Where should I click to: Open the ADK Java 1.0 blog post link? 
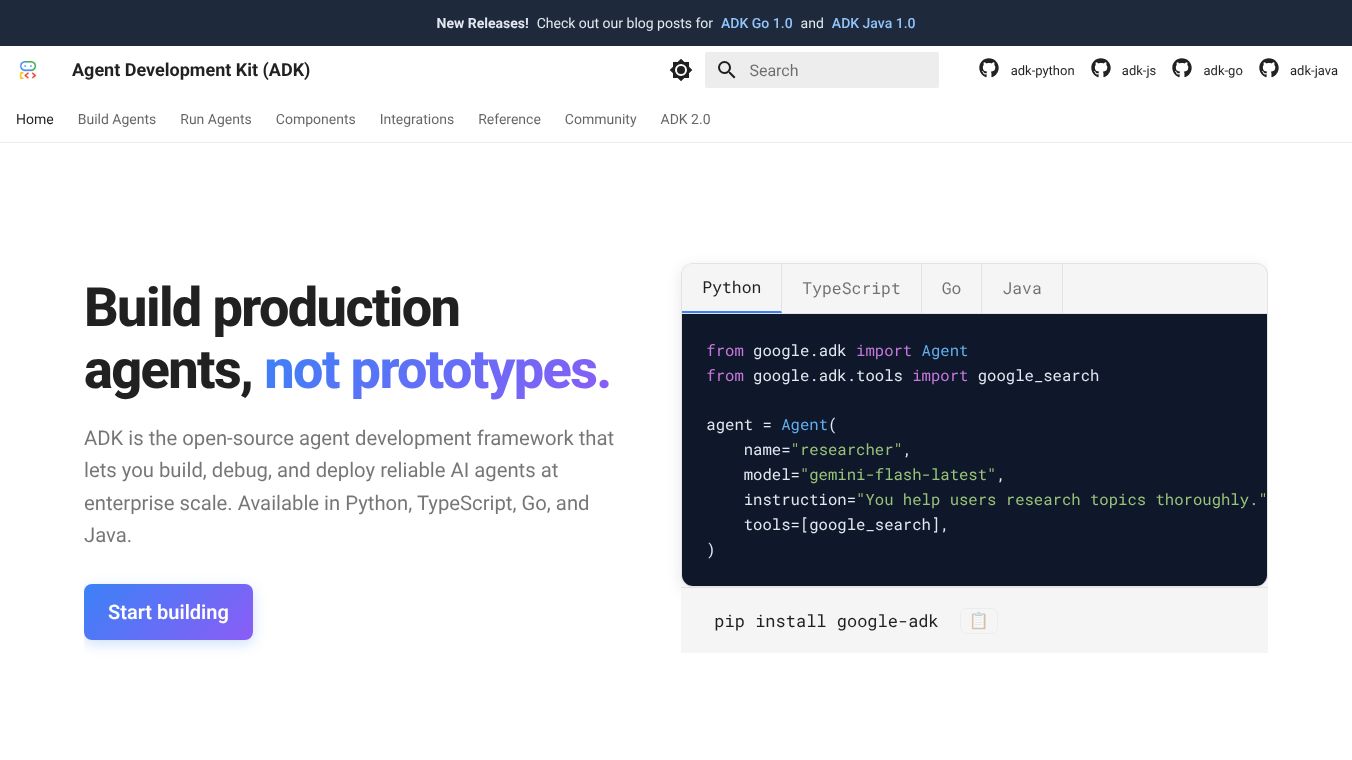coord(873,23)
